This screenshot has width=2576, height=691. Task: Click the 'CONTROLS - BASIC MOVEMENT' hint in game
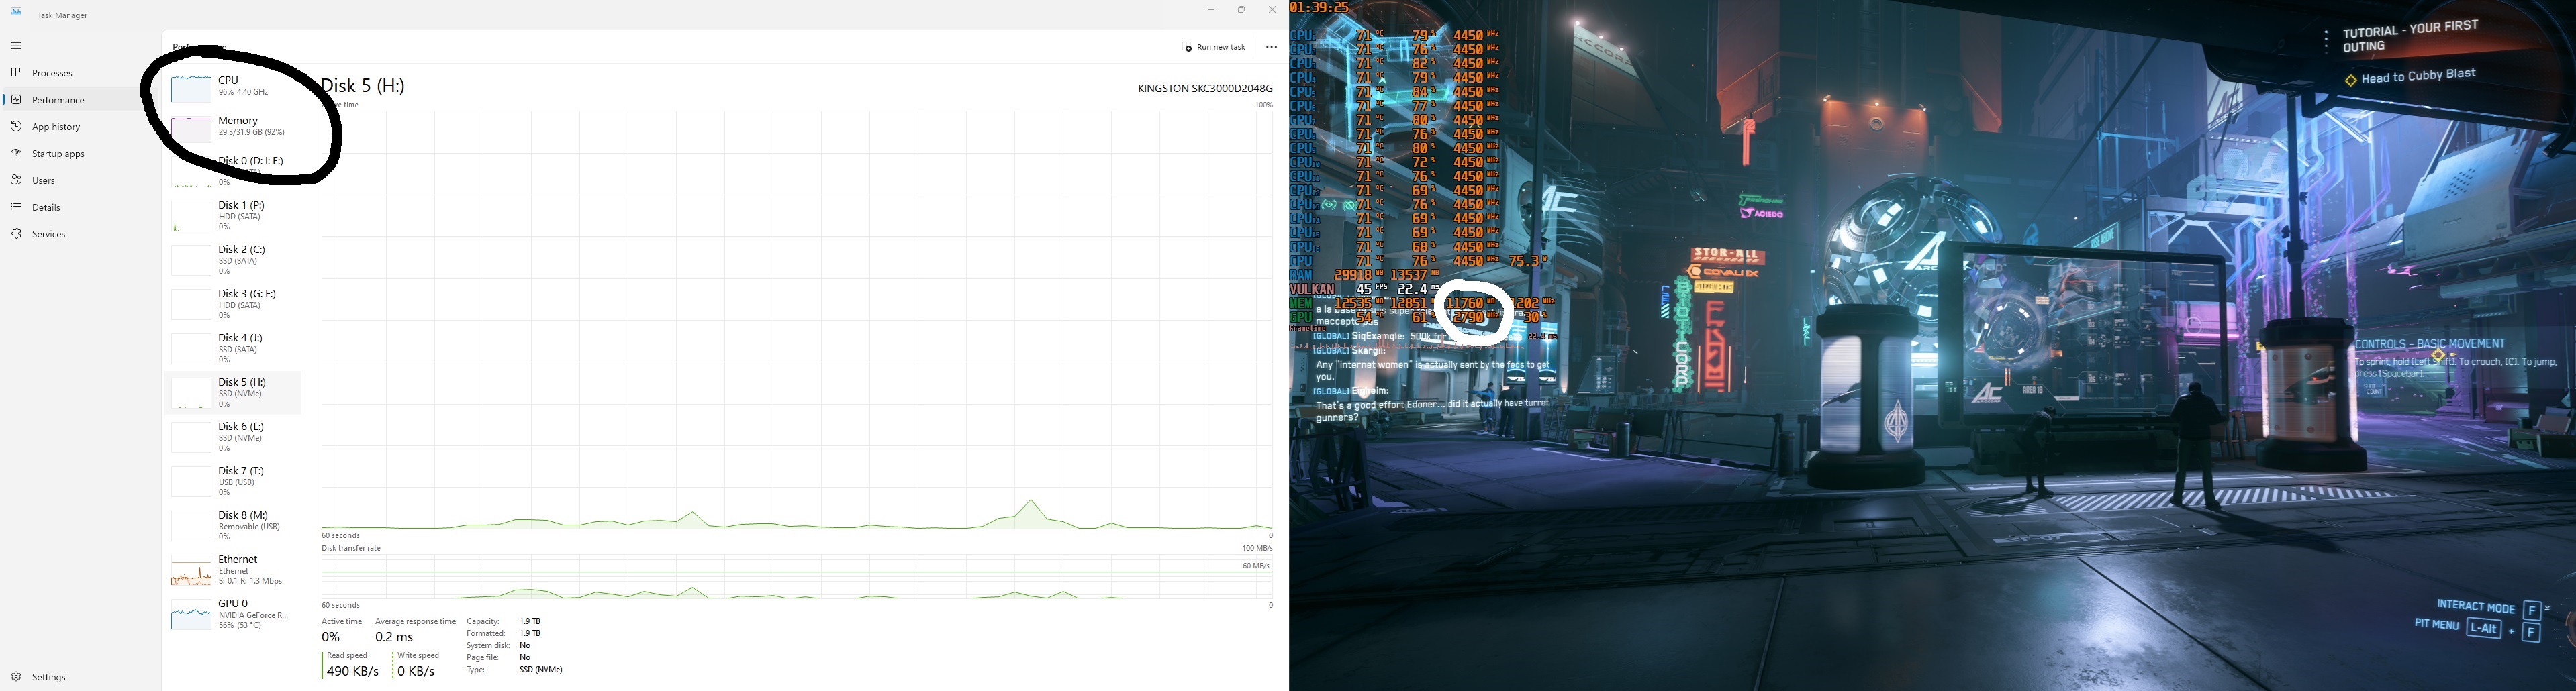click(x=2430, y=343)
